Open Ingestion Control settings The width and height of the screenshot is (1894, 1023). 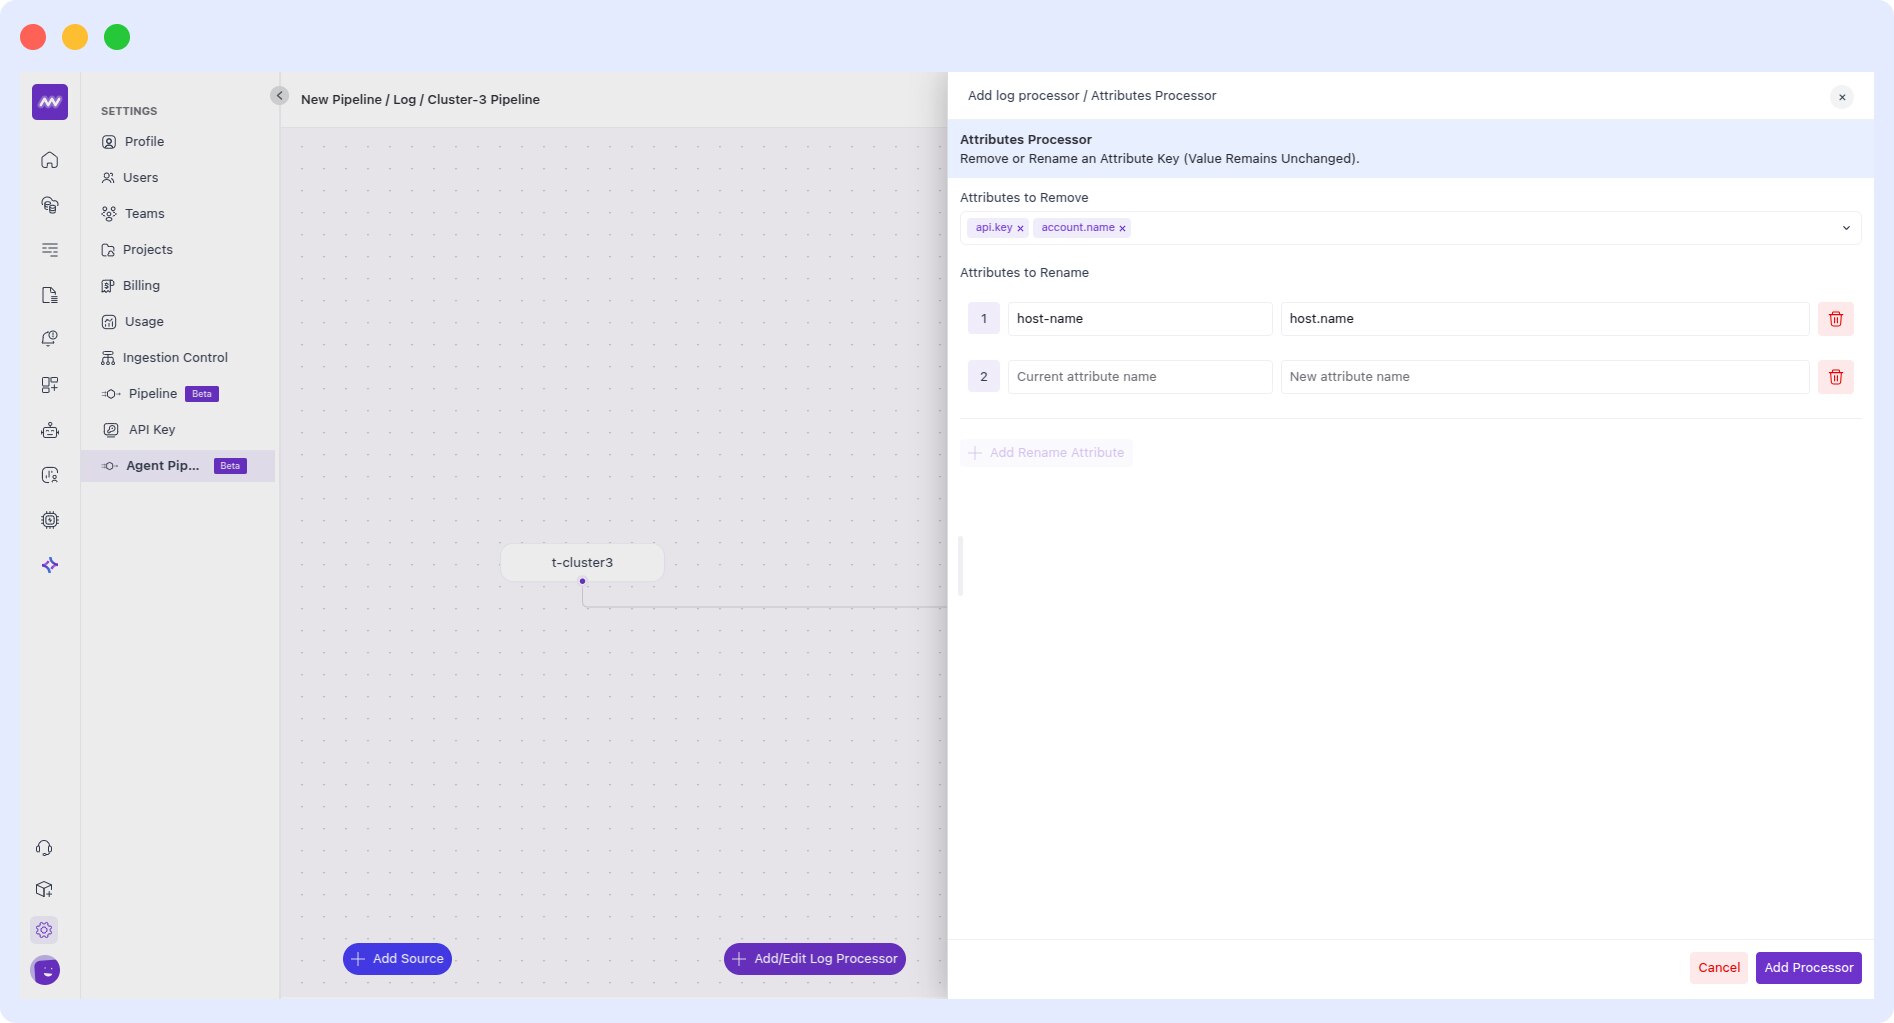pos(175,358)
